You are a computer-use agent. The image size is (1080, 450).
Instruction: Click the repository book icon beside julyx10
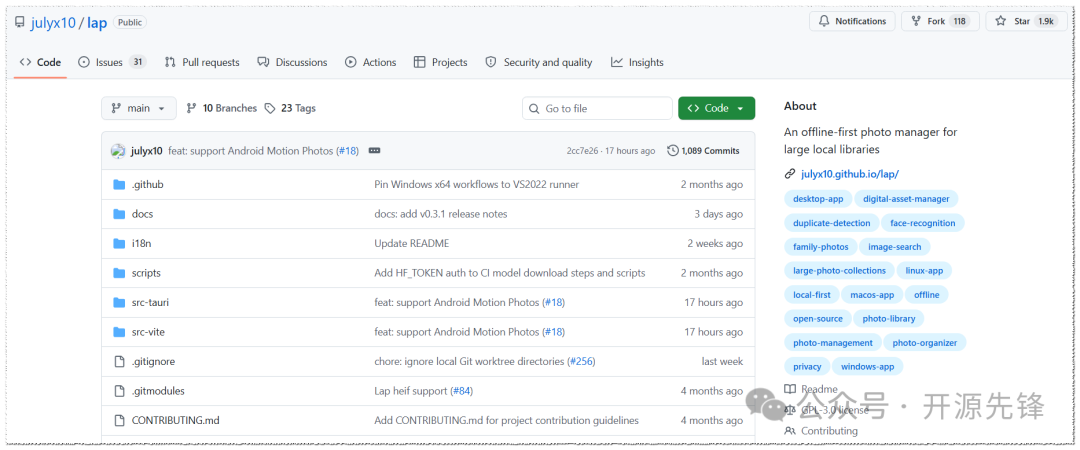tap(20, 23)
